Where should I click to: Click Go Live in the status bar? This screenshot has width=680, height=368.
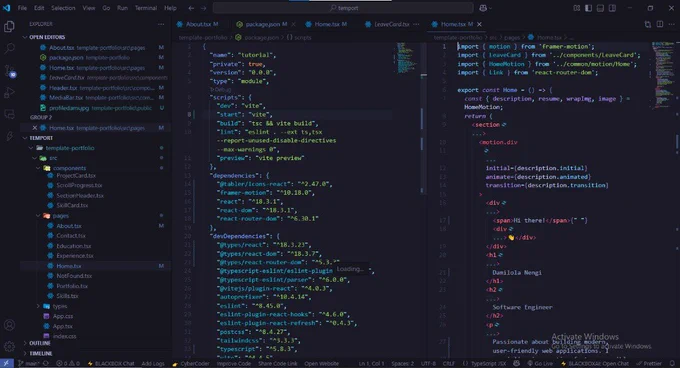point(540,363)
